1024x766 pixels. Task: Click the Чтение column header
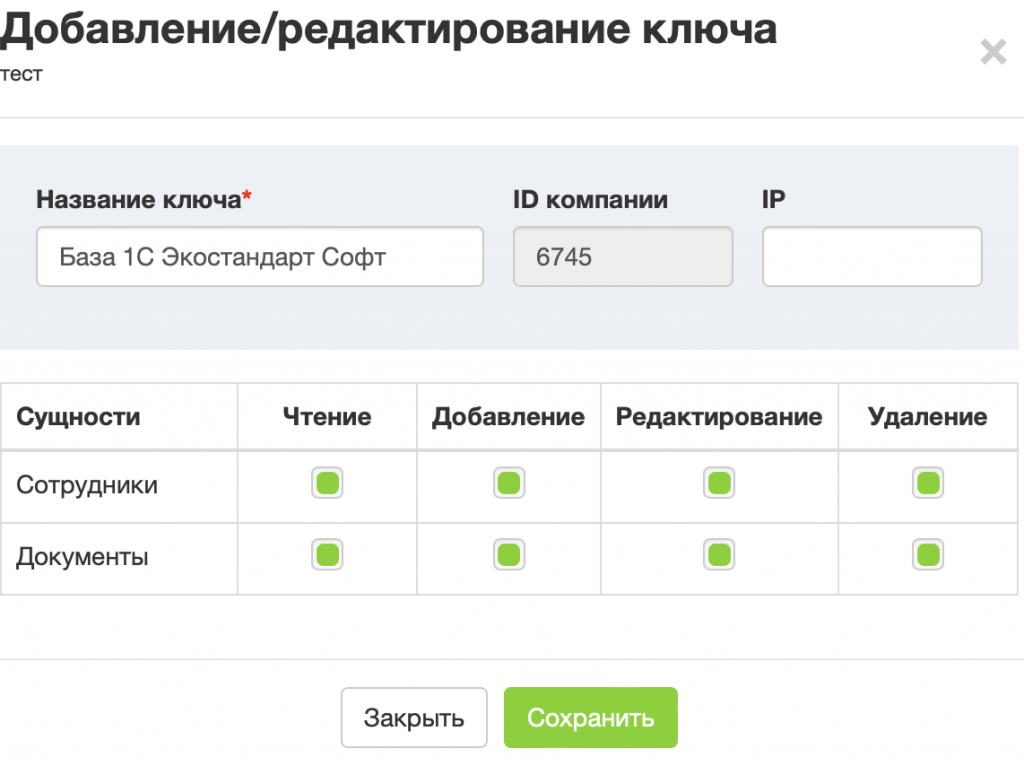pyautogui.click(x=327, y=417)
